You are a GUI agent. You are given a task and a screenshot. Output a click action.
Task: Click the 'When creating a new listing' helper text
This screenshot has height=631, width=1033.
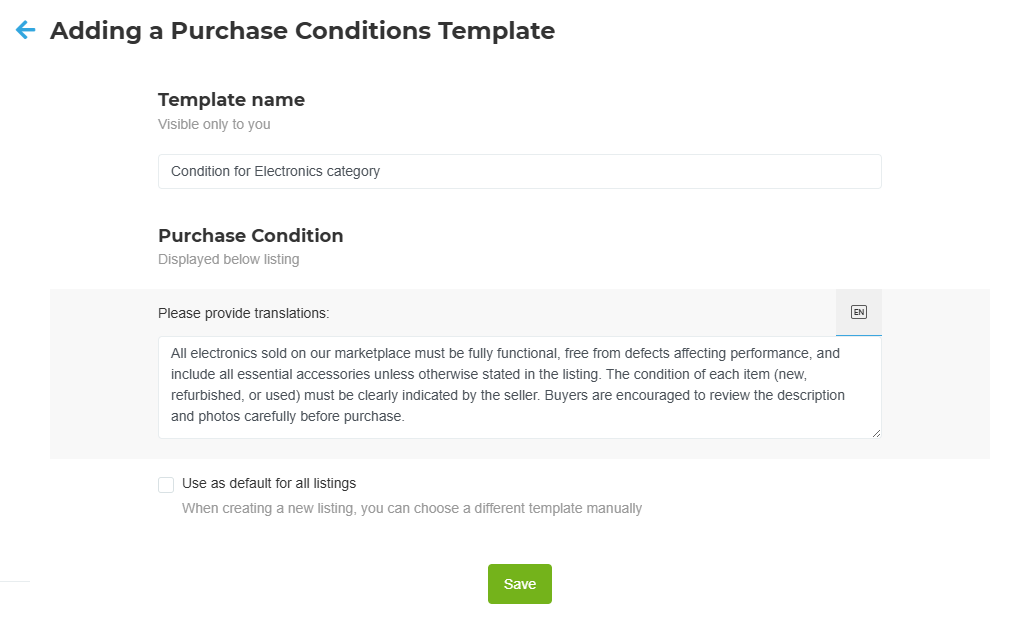pos(411,508)
